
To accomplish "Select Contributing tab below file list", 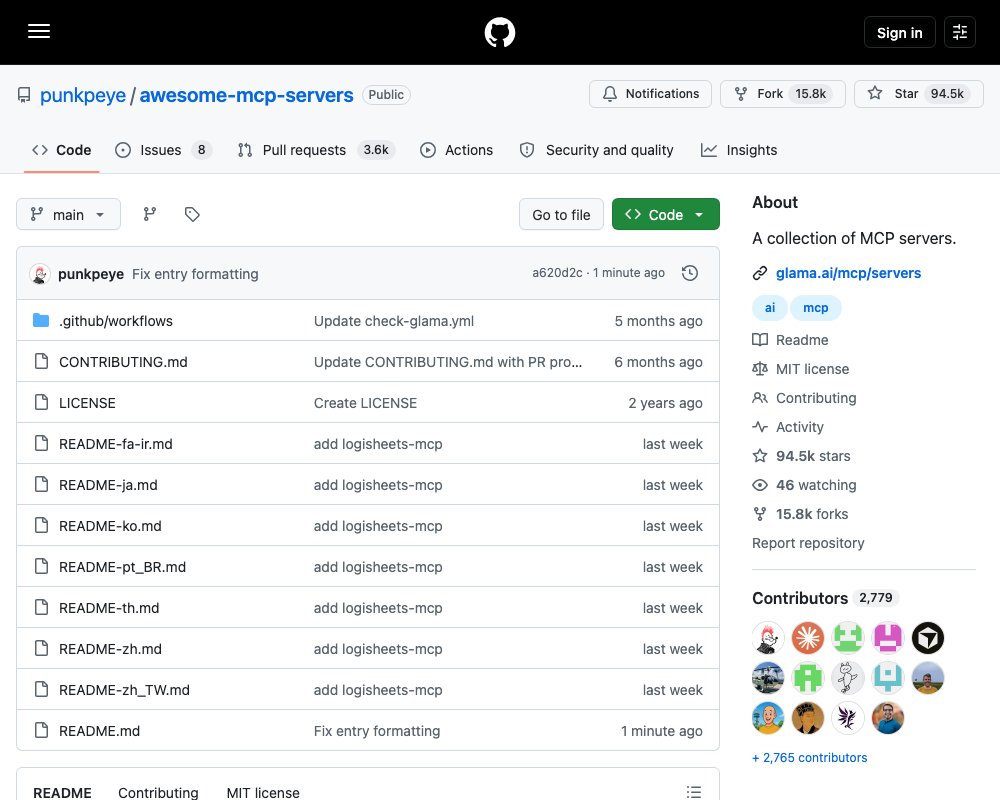I will click(x=158, y=792).
